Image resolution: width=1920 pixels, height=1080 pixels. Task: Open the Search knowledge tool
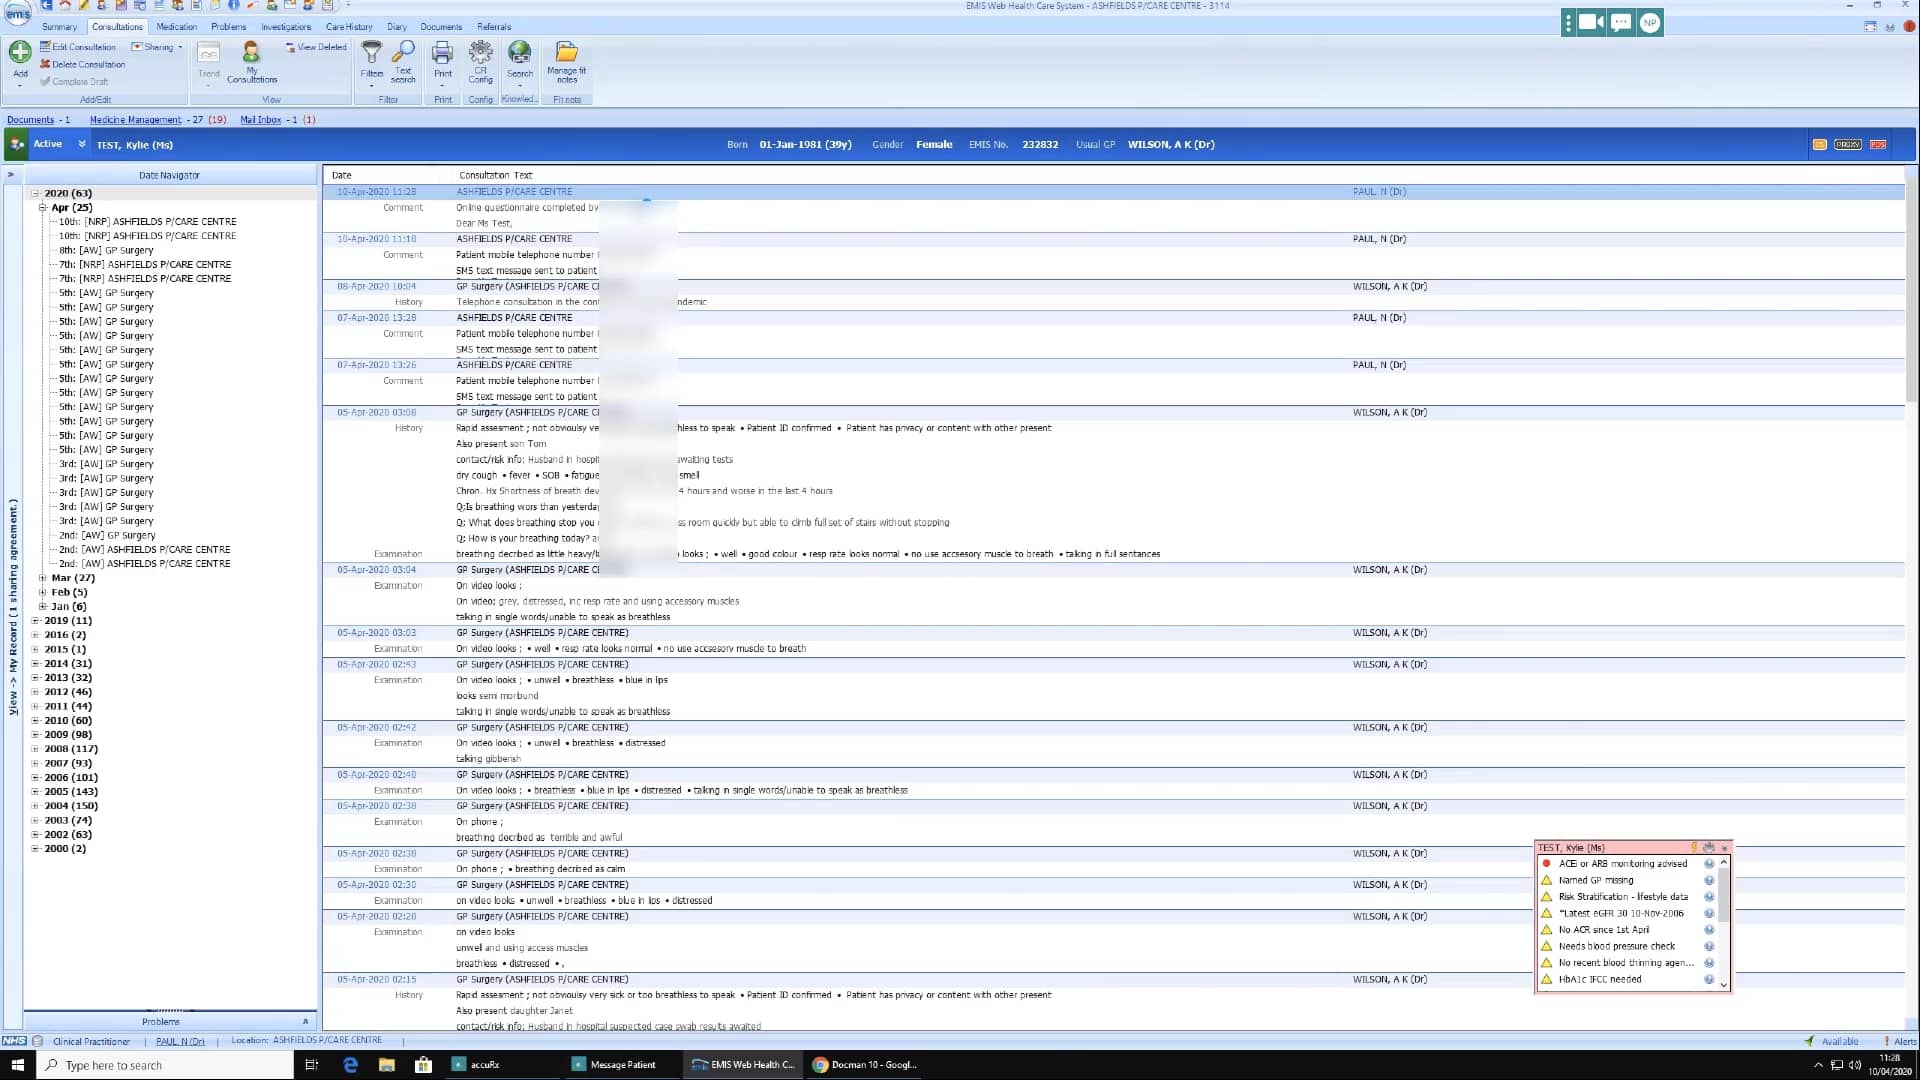click(519, 58)
